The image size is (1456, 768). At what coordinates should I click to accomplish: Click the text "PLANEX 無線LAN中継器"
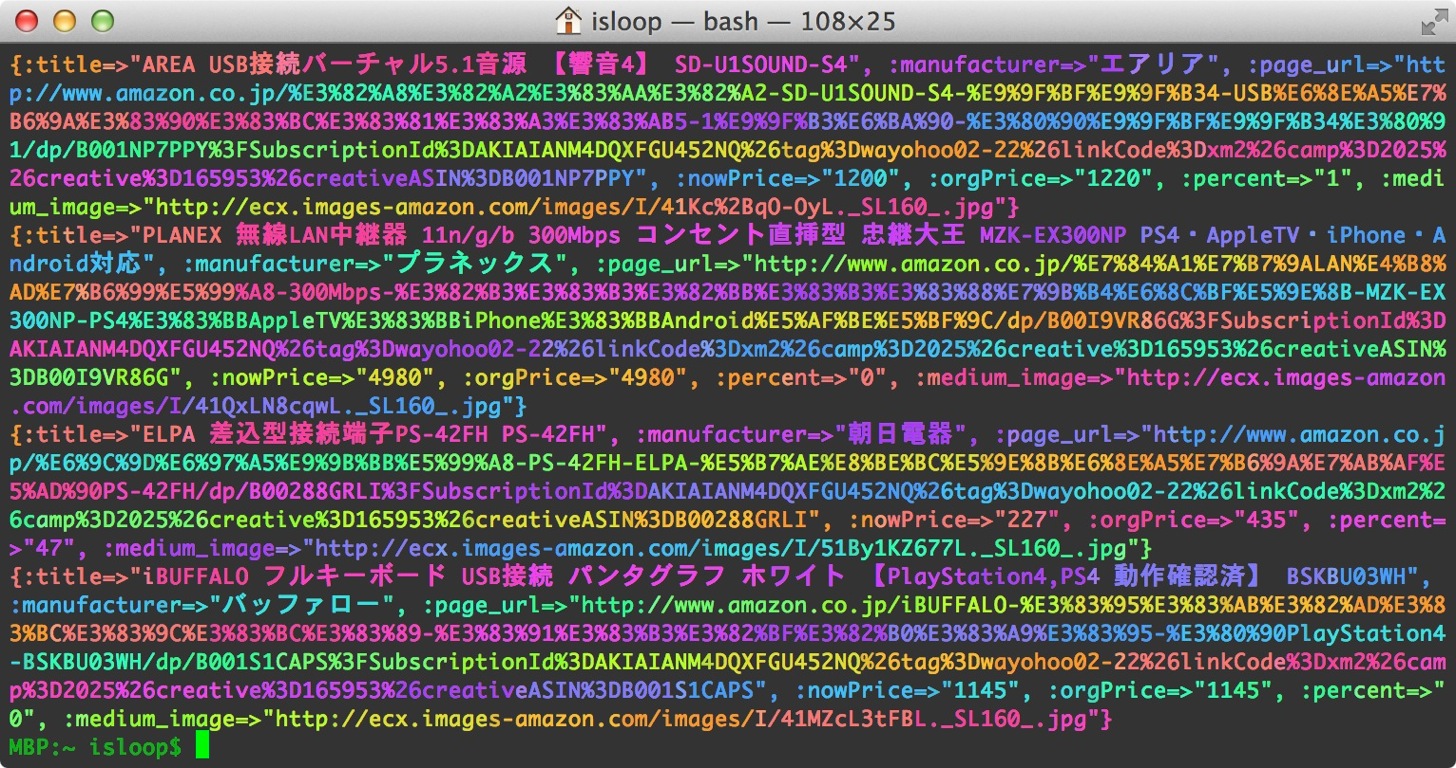point(274,236)
